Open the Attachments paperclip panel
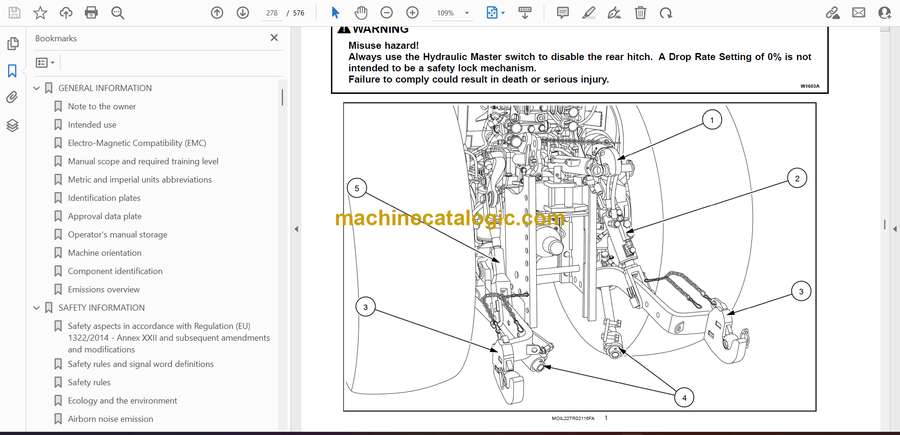 click(13, 98)
